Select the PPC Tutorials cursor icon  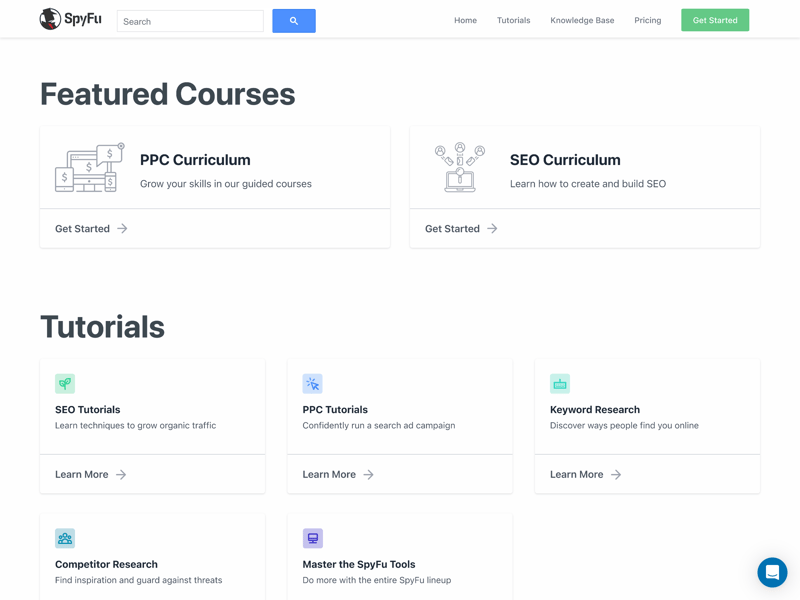[x=312, y=384]
